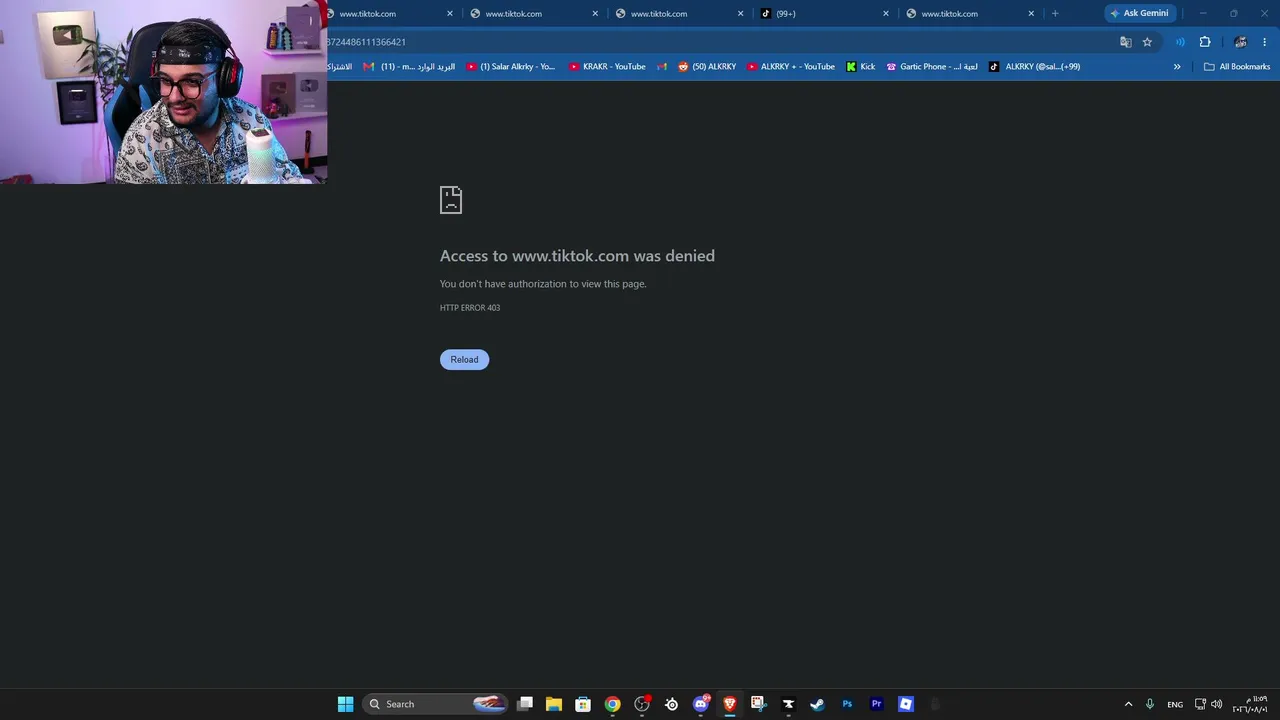Click the blue sound waves toolbar icon
Viewport: 1280px width, 720px height.
(x=1180, y=42)
